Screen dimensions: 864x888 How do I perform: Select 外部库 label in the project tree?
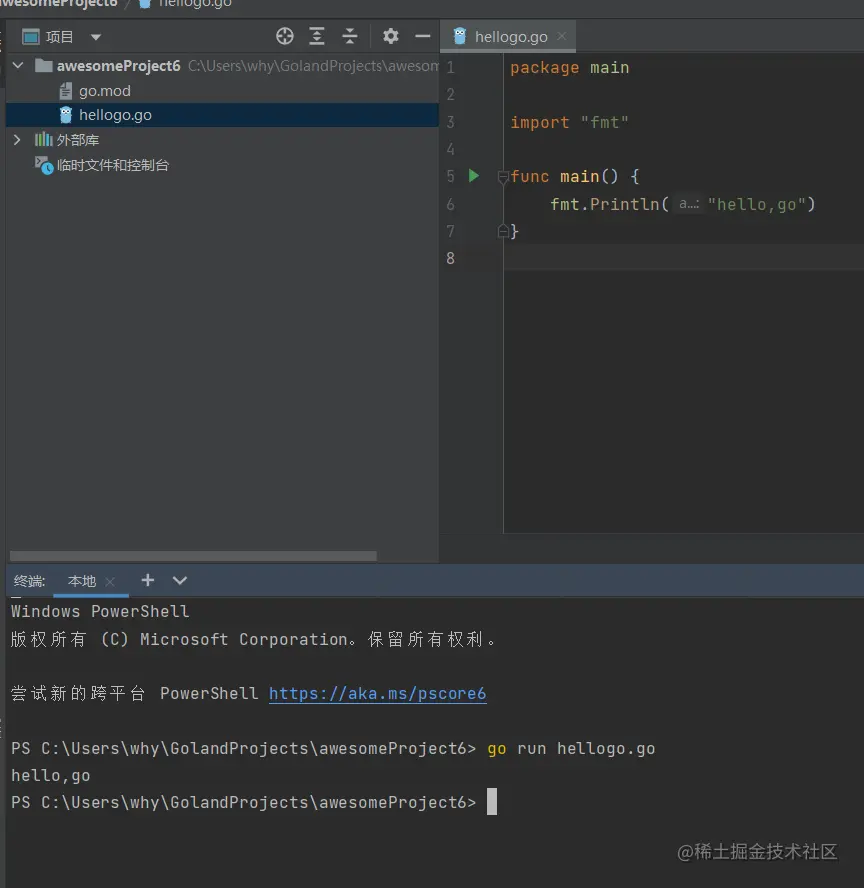[x=78, y=140]
